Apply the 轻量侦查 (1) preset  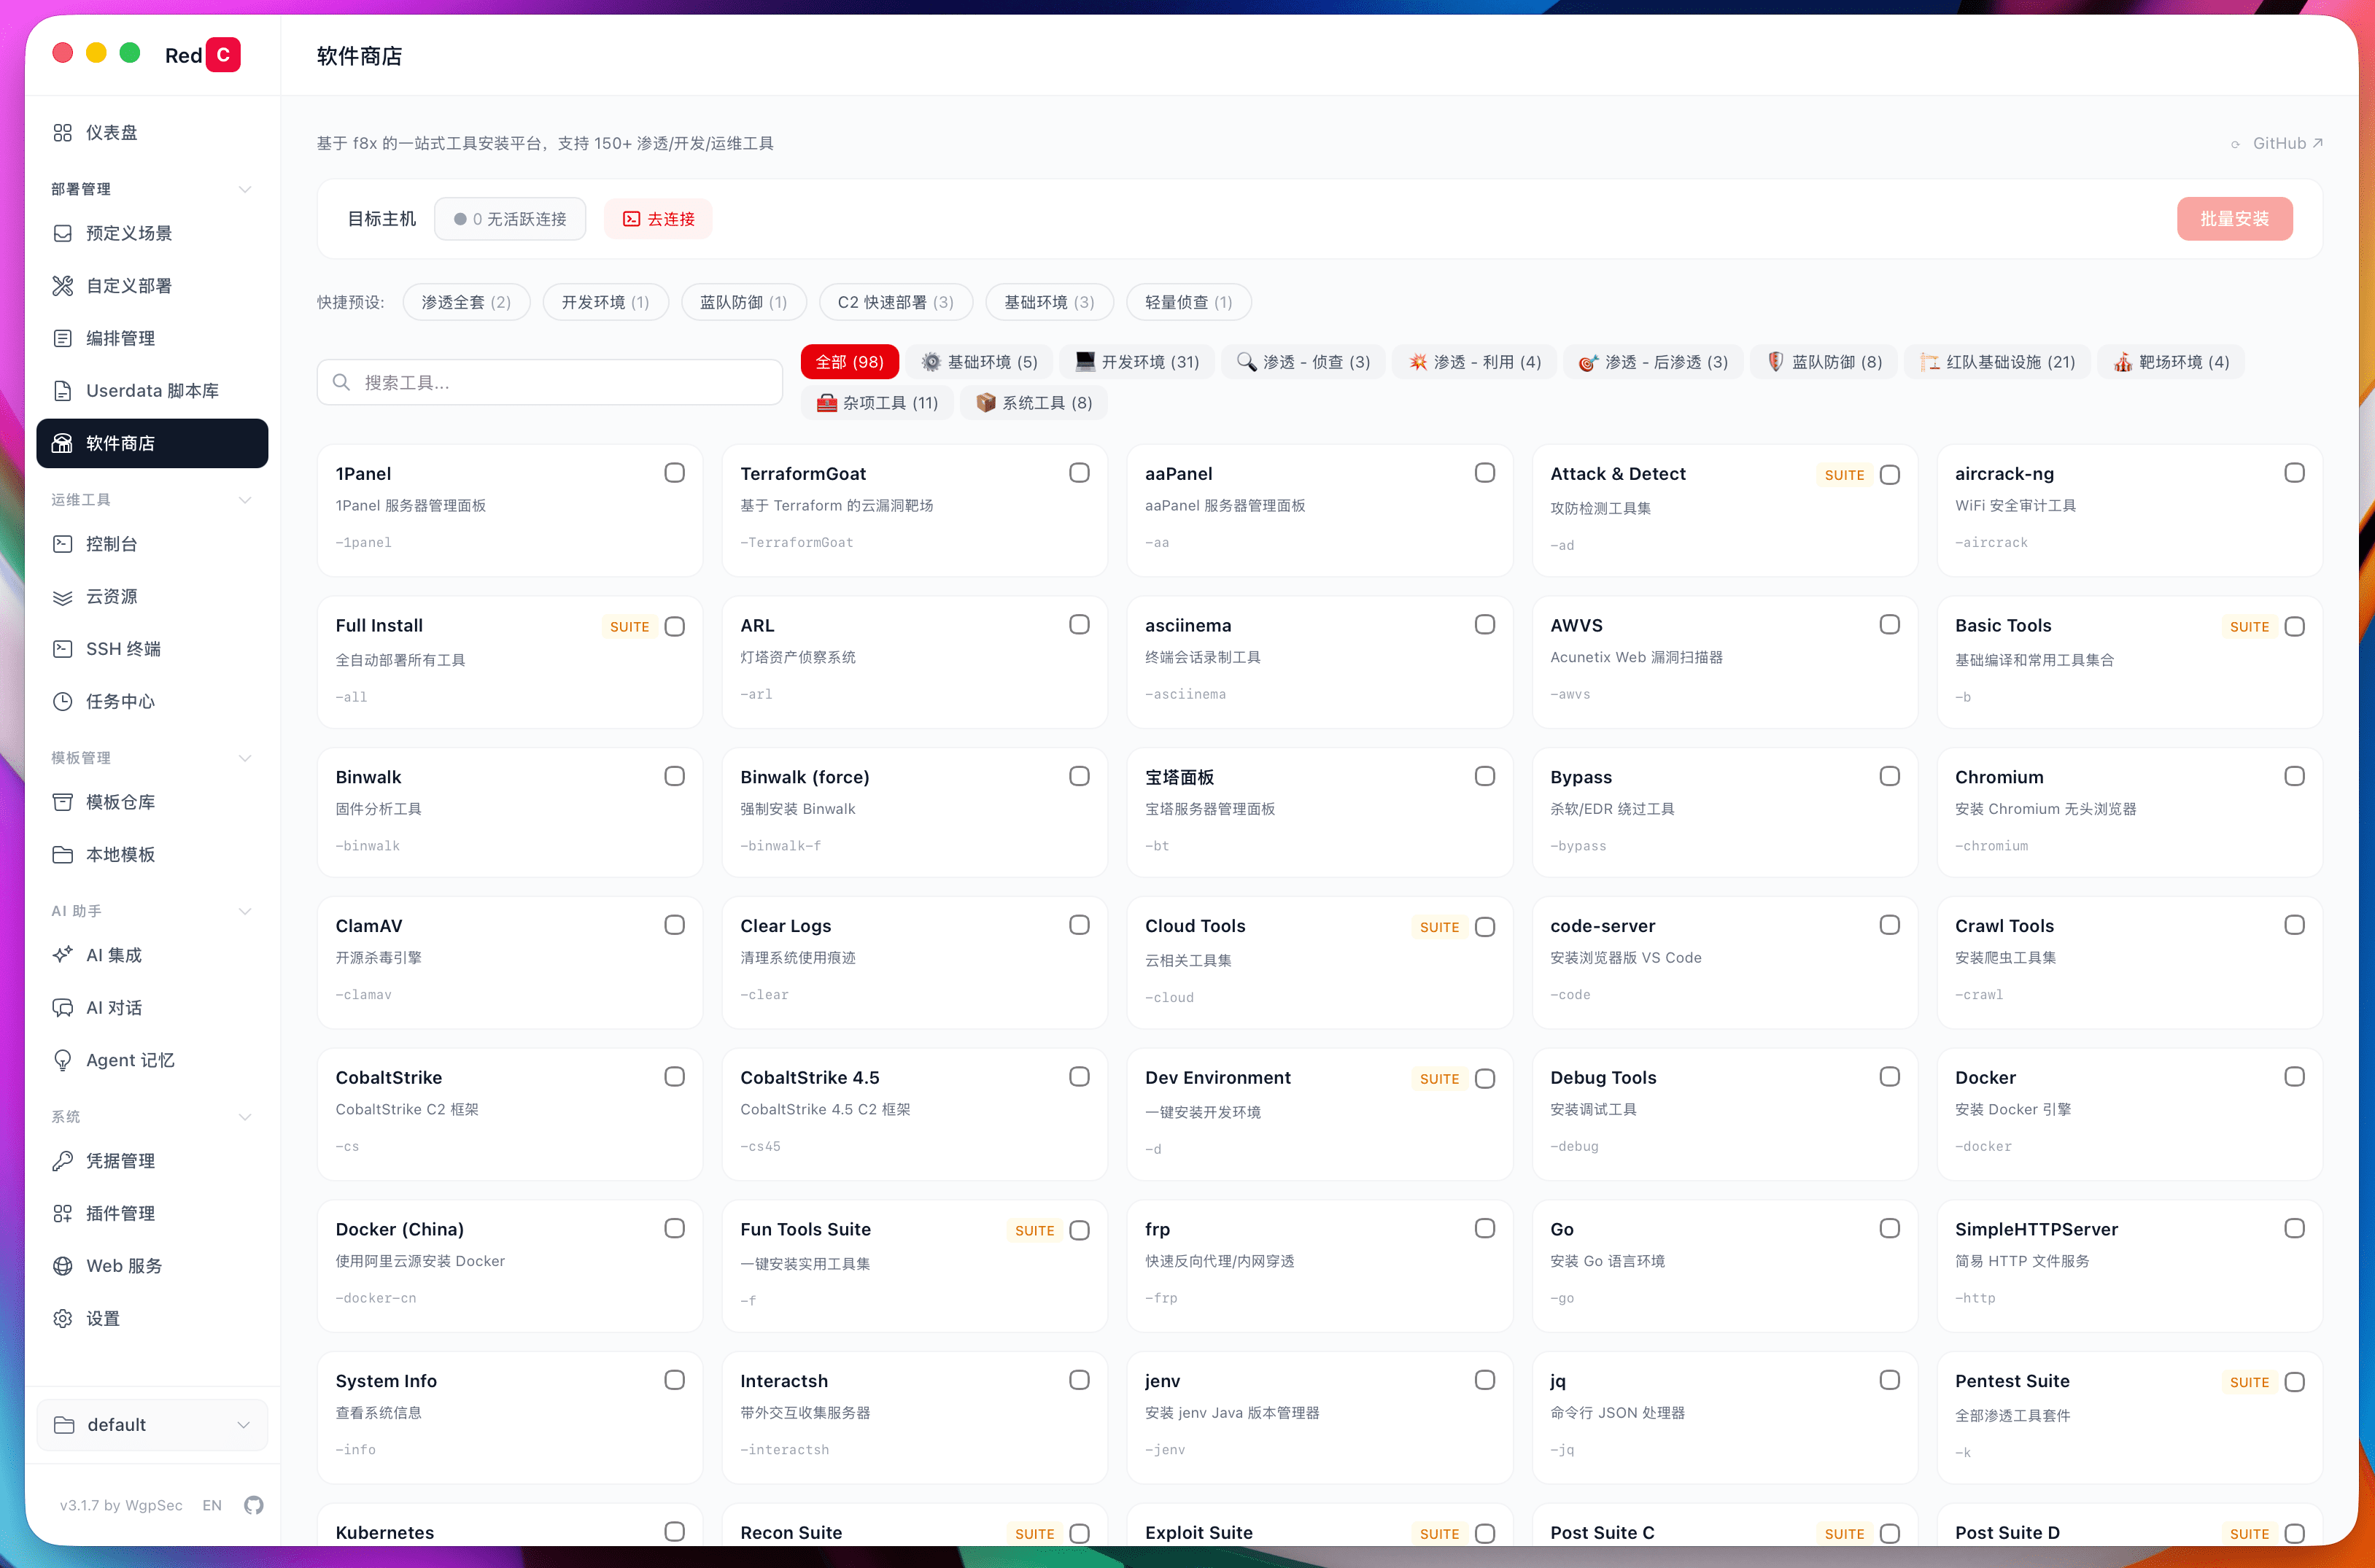[1189, 302]
